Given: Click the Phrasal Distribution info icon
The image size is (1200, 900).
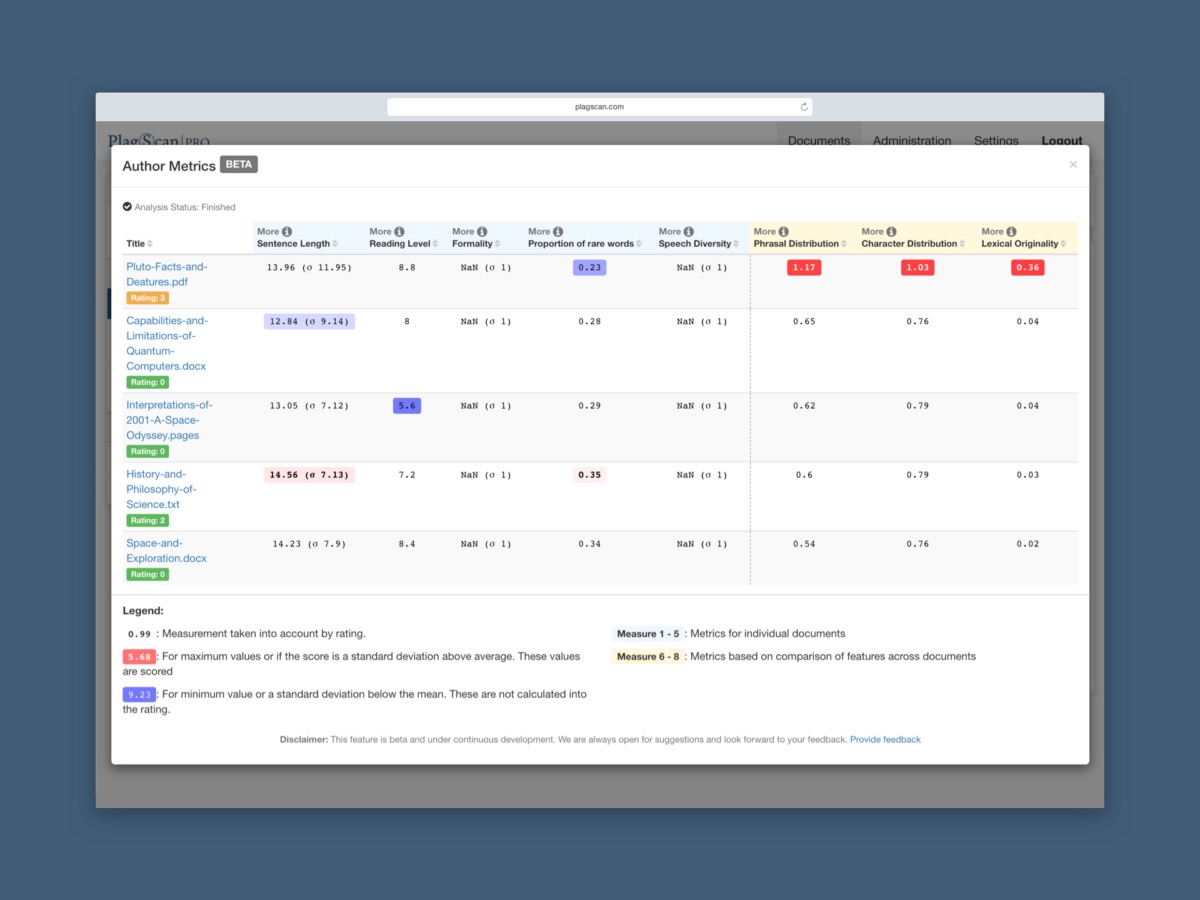Looking at the screenshot, I should pyautogui.click(x=784, y=232).
